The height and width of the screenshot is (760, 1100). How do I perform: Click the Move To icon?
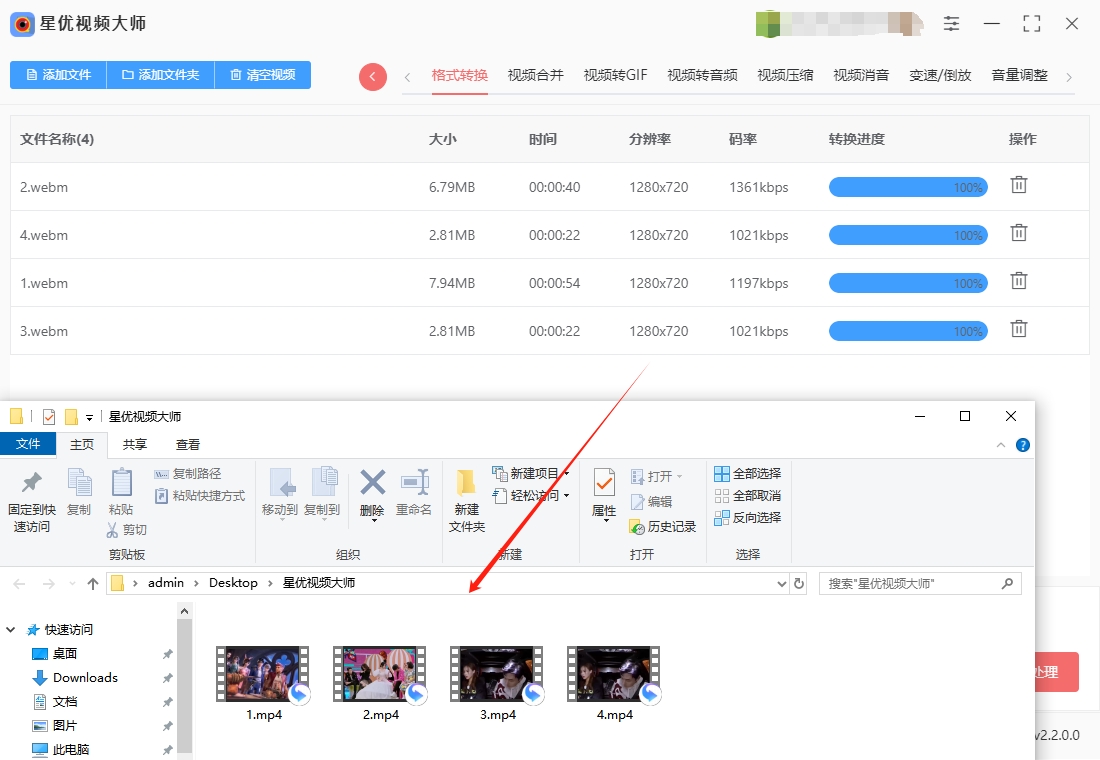pos(281,484)
